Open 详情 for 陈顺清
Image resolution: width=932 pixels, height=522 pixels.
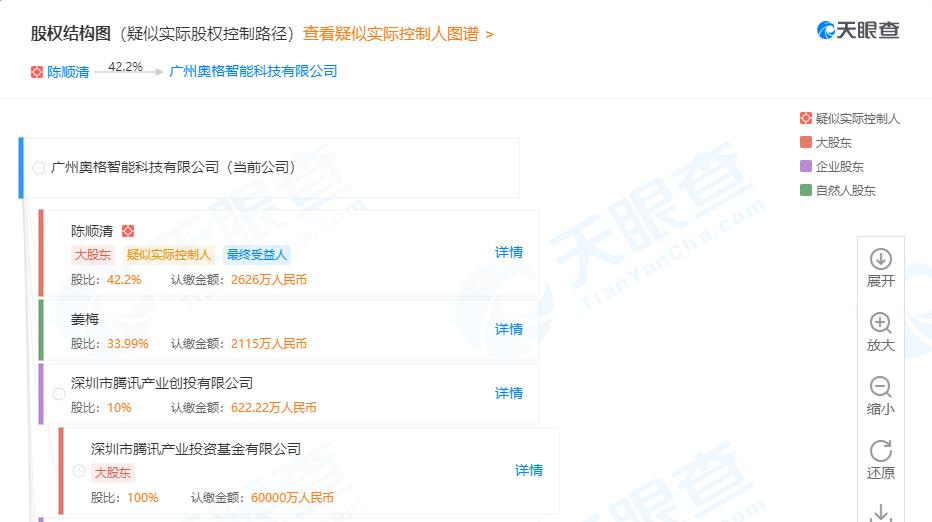(509, 252)
